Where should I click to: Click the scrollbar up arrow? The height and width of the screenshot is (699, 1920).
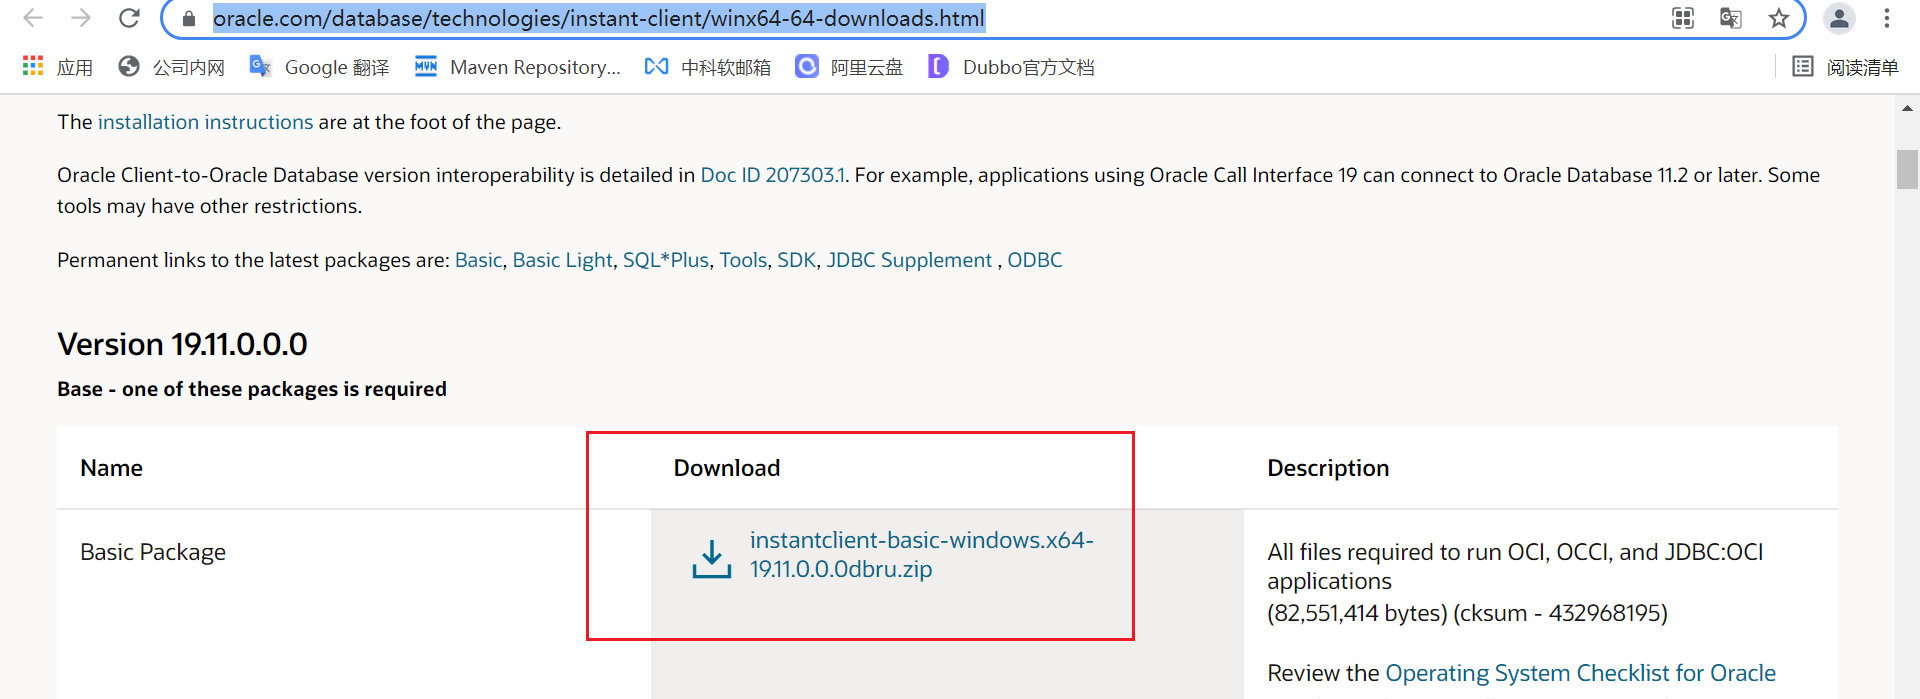tap(1907, 108)
